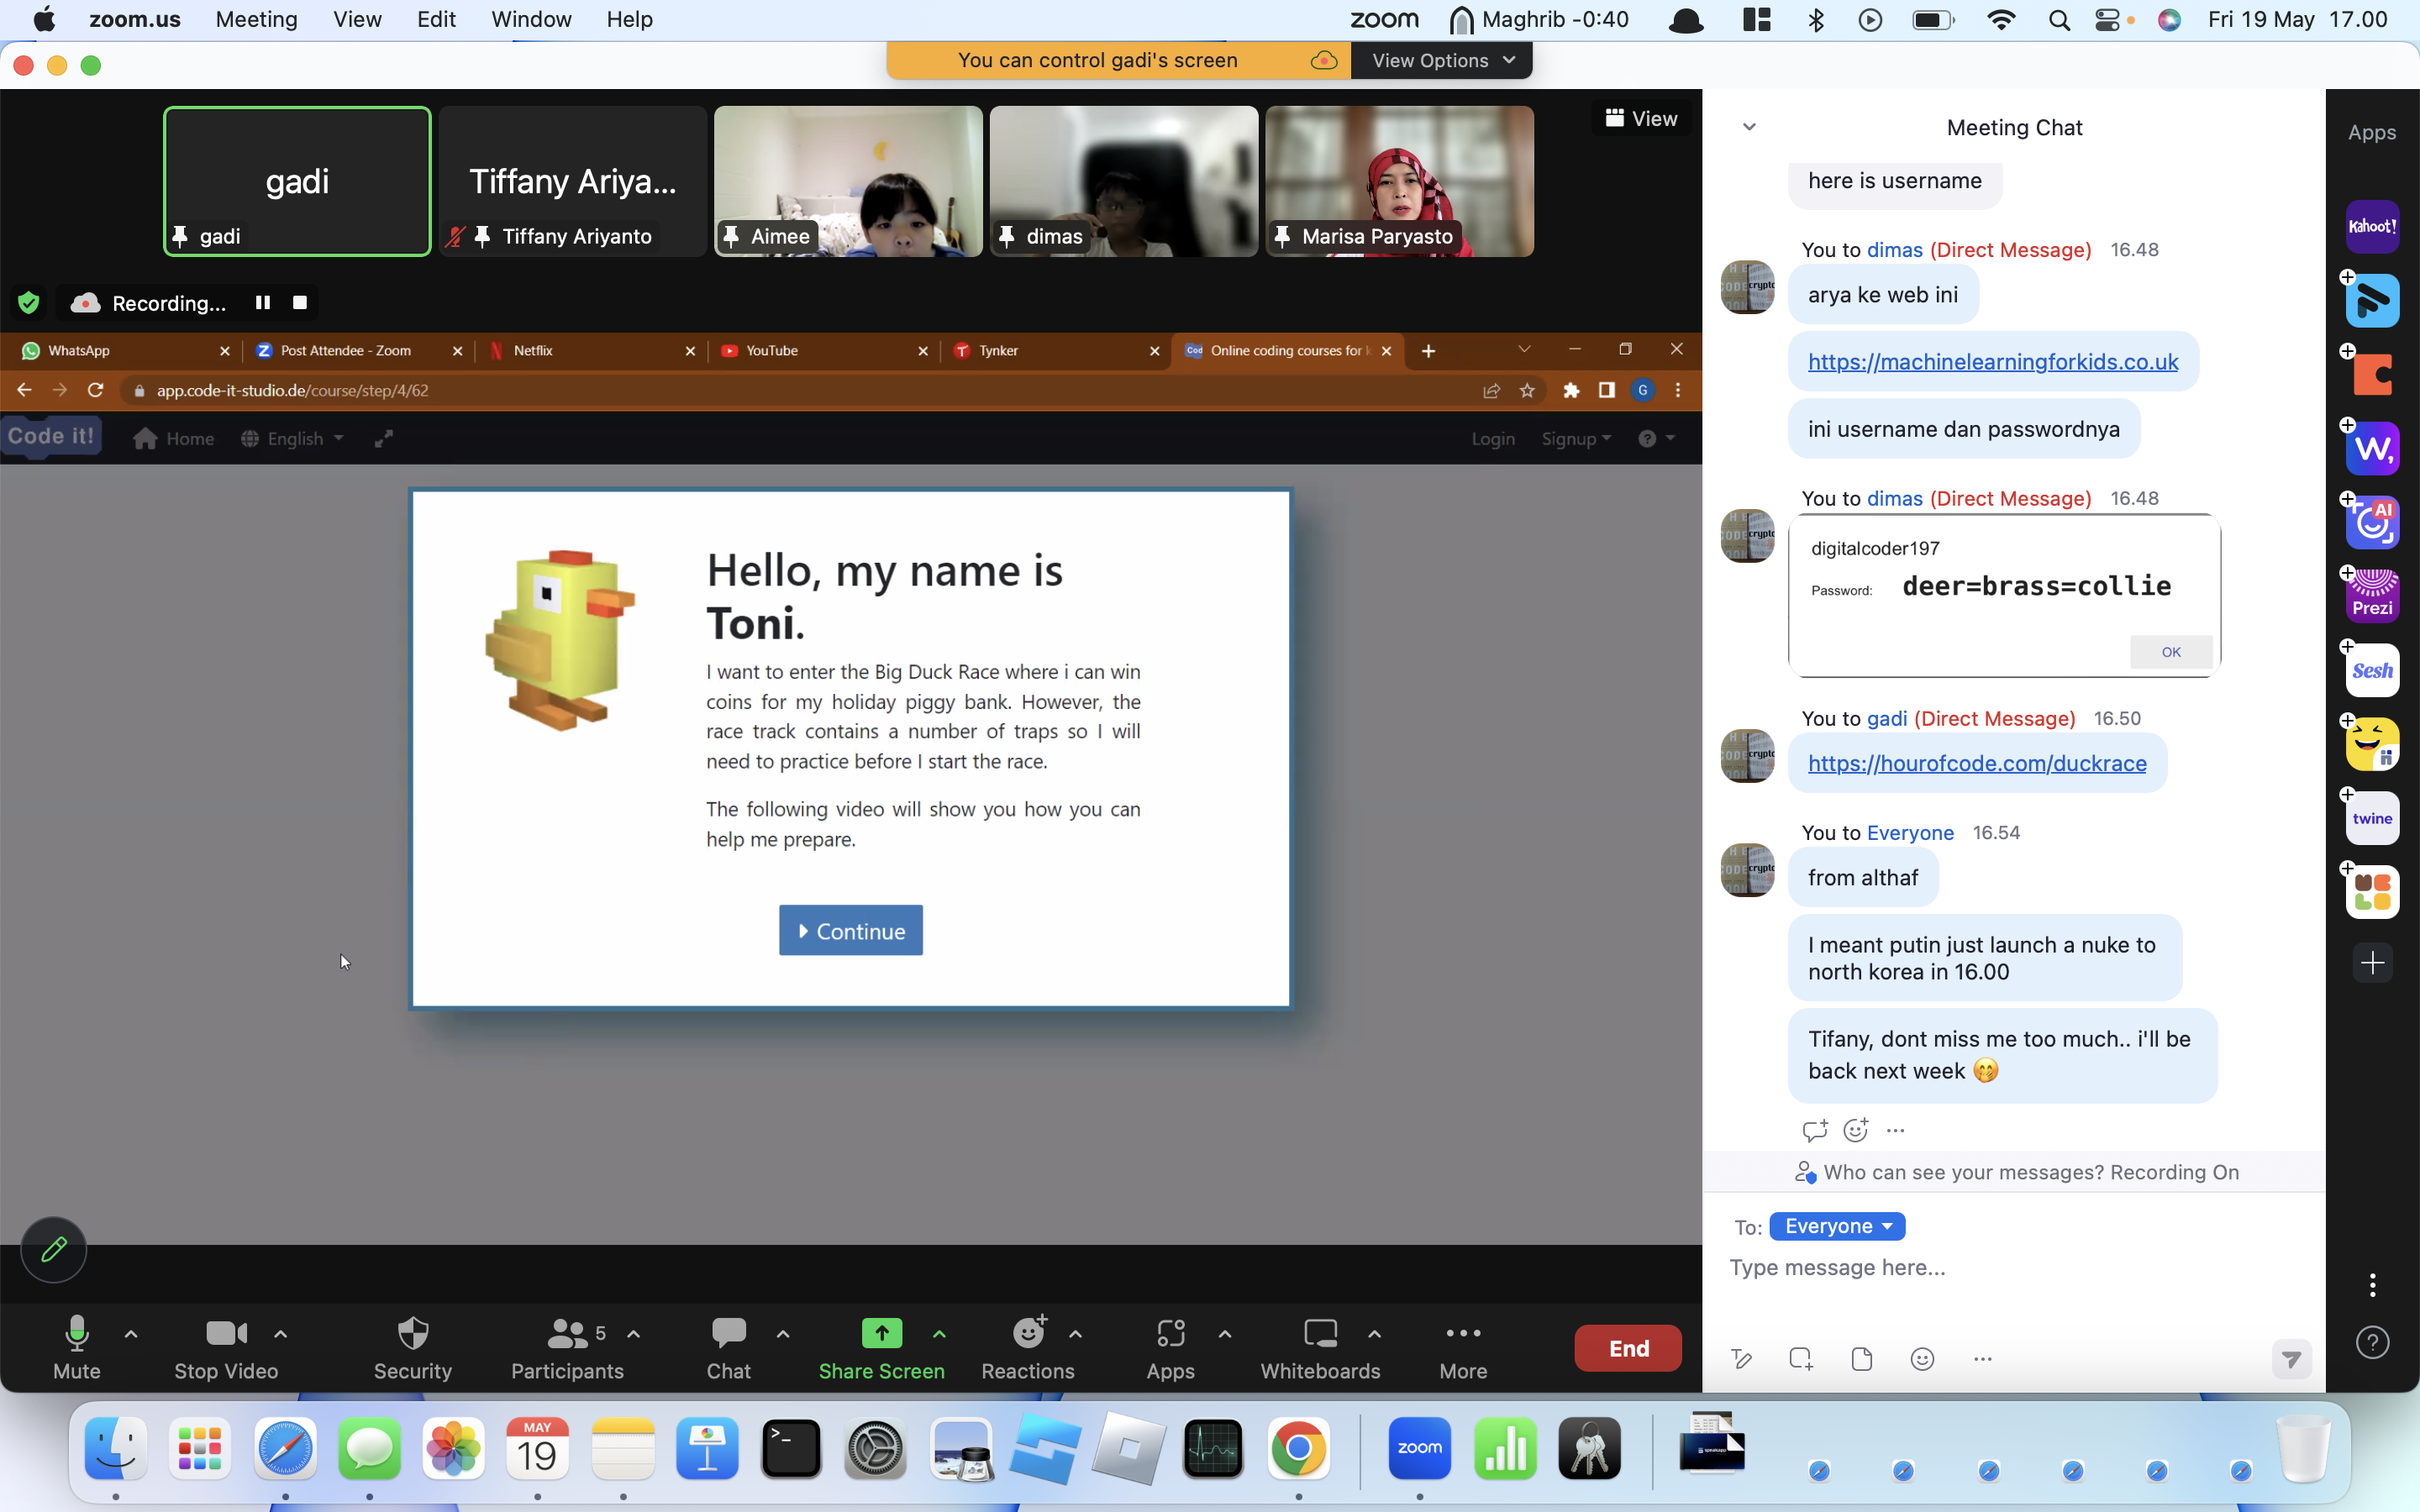Screen dimensions: 2420x1512
Task: Open Sesh app in Apps sidebar
Action: coord(2372,670)
